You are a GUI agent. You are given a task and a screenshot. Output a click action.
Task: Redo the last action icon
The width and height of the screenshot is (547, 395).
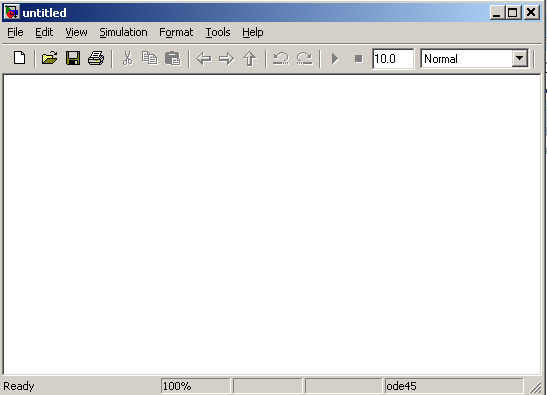pos(304,58)
